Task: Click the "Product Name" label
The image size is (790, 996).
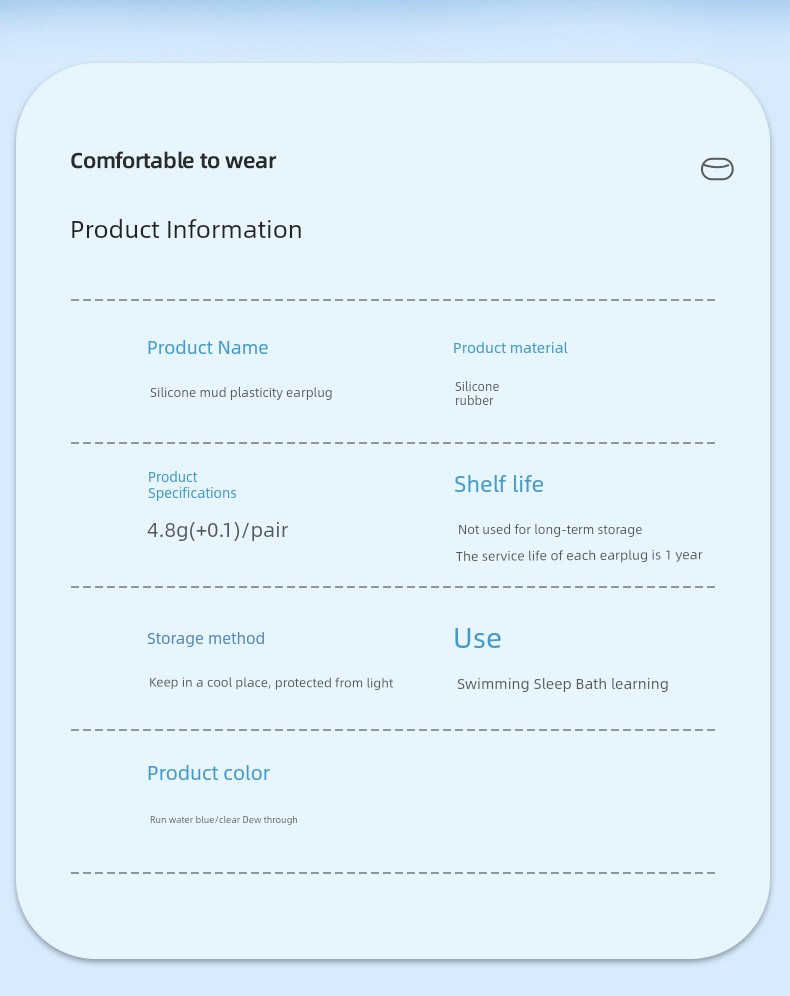Action: [207, 348]
